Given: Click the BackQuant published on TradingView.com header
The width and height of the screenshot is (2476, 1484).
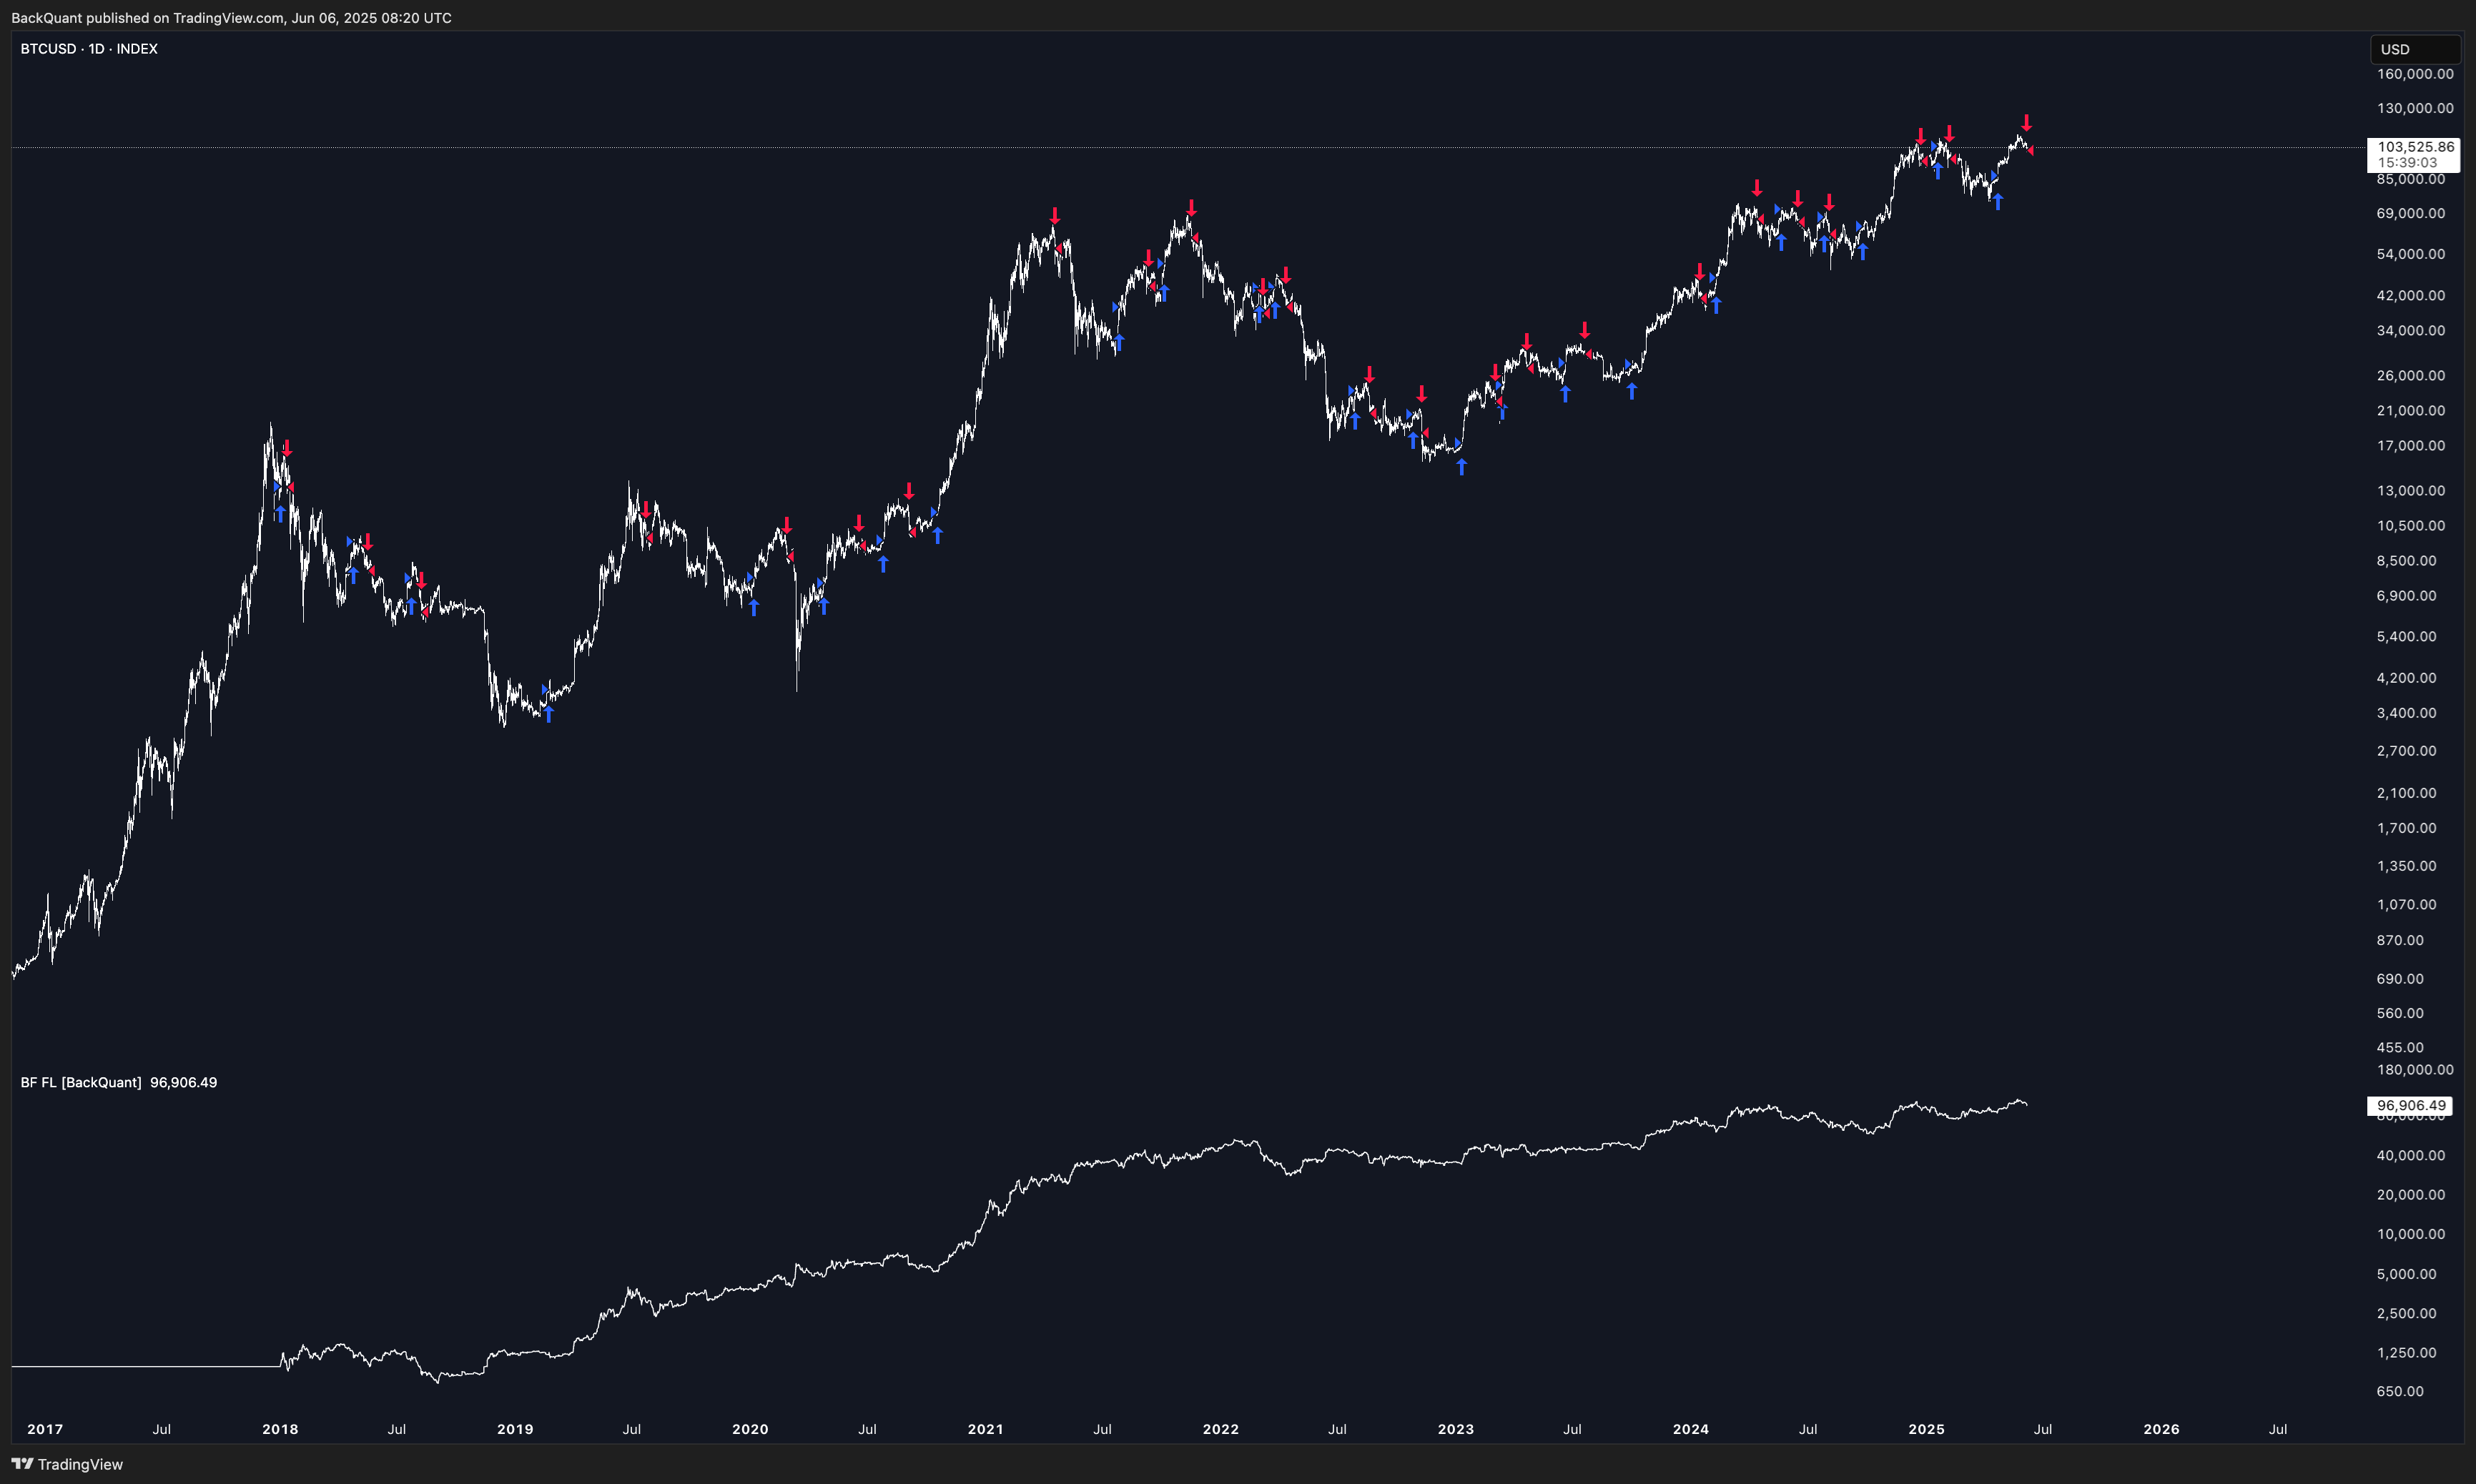Looking at the screenshot, I should click(231, 18).
